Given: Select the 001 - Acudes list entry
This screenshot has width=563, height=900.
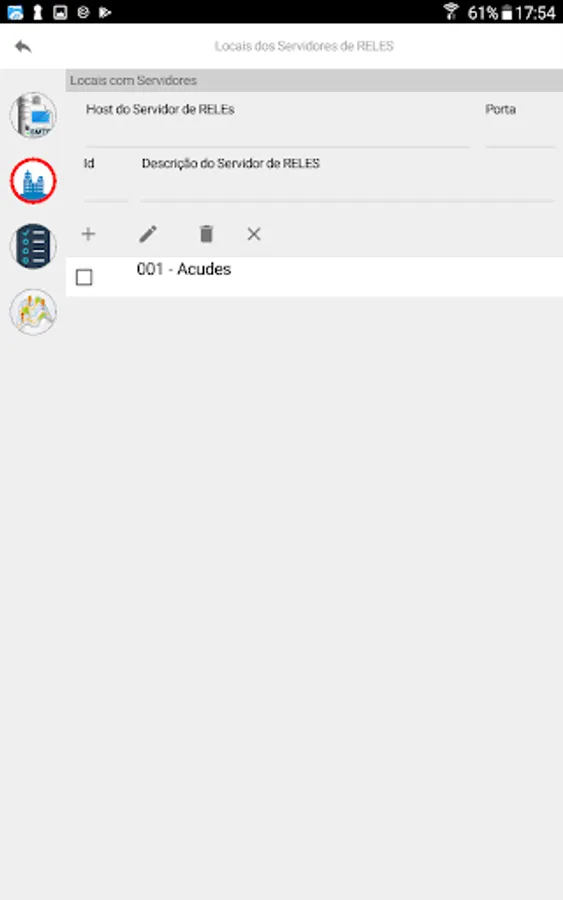Looking at the screenshot, I should pyautogui.click(x=314, y=277).
